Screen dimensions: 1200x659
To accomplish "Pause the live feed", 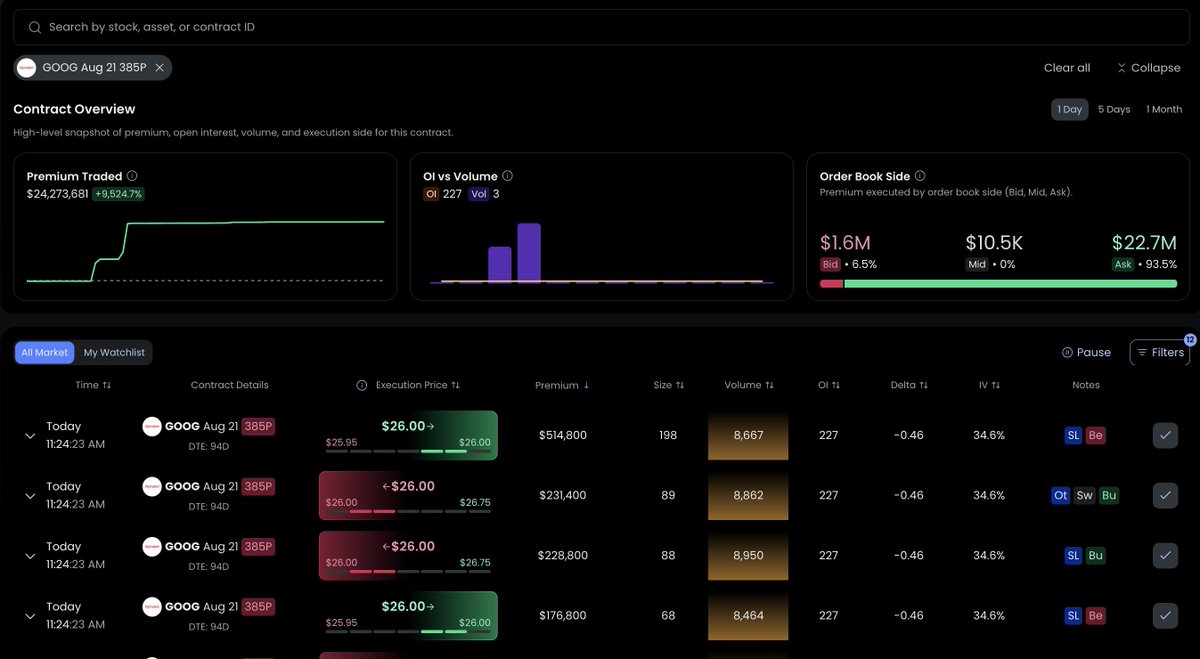I will click(x=1086, y=352).
